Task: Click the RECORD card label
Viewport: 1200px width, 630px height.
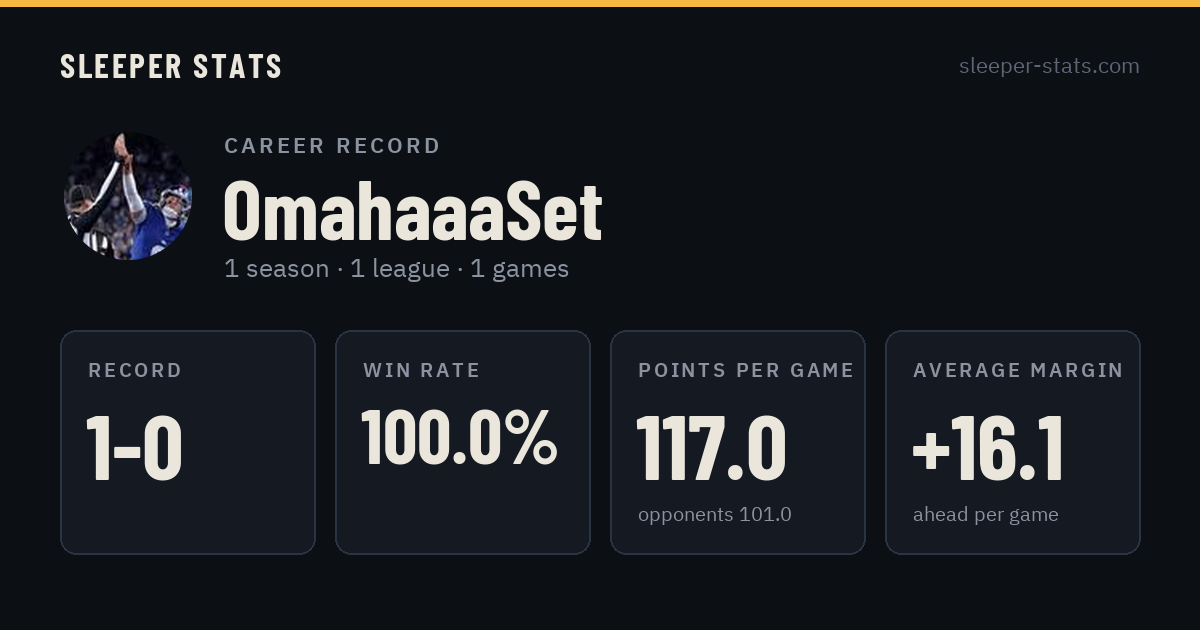Action: click(135, 371)
